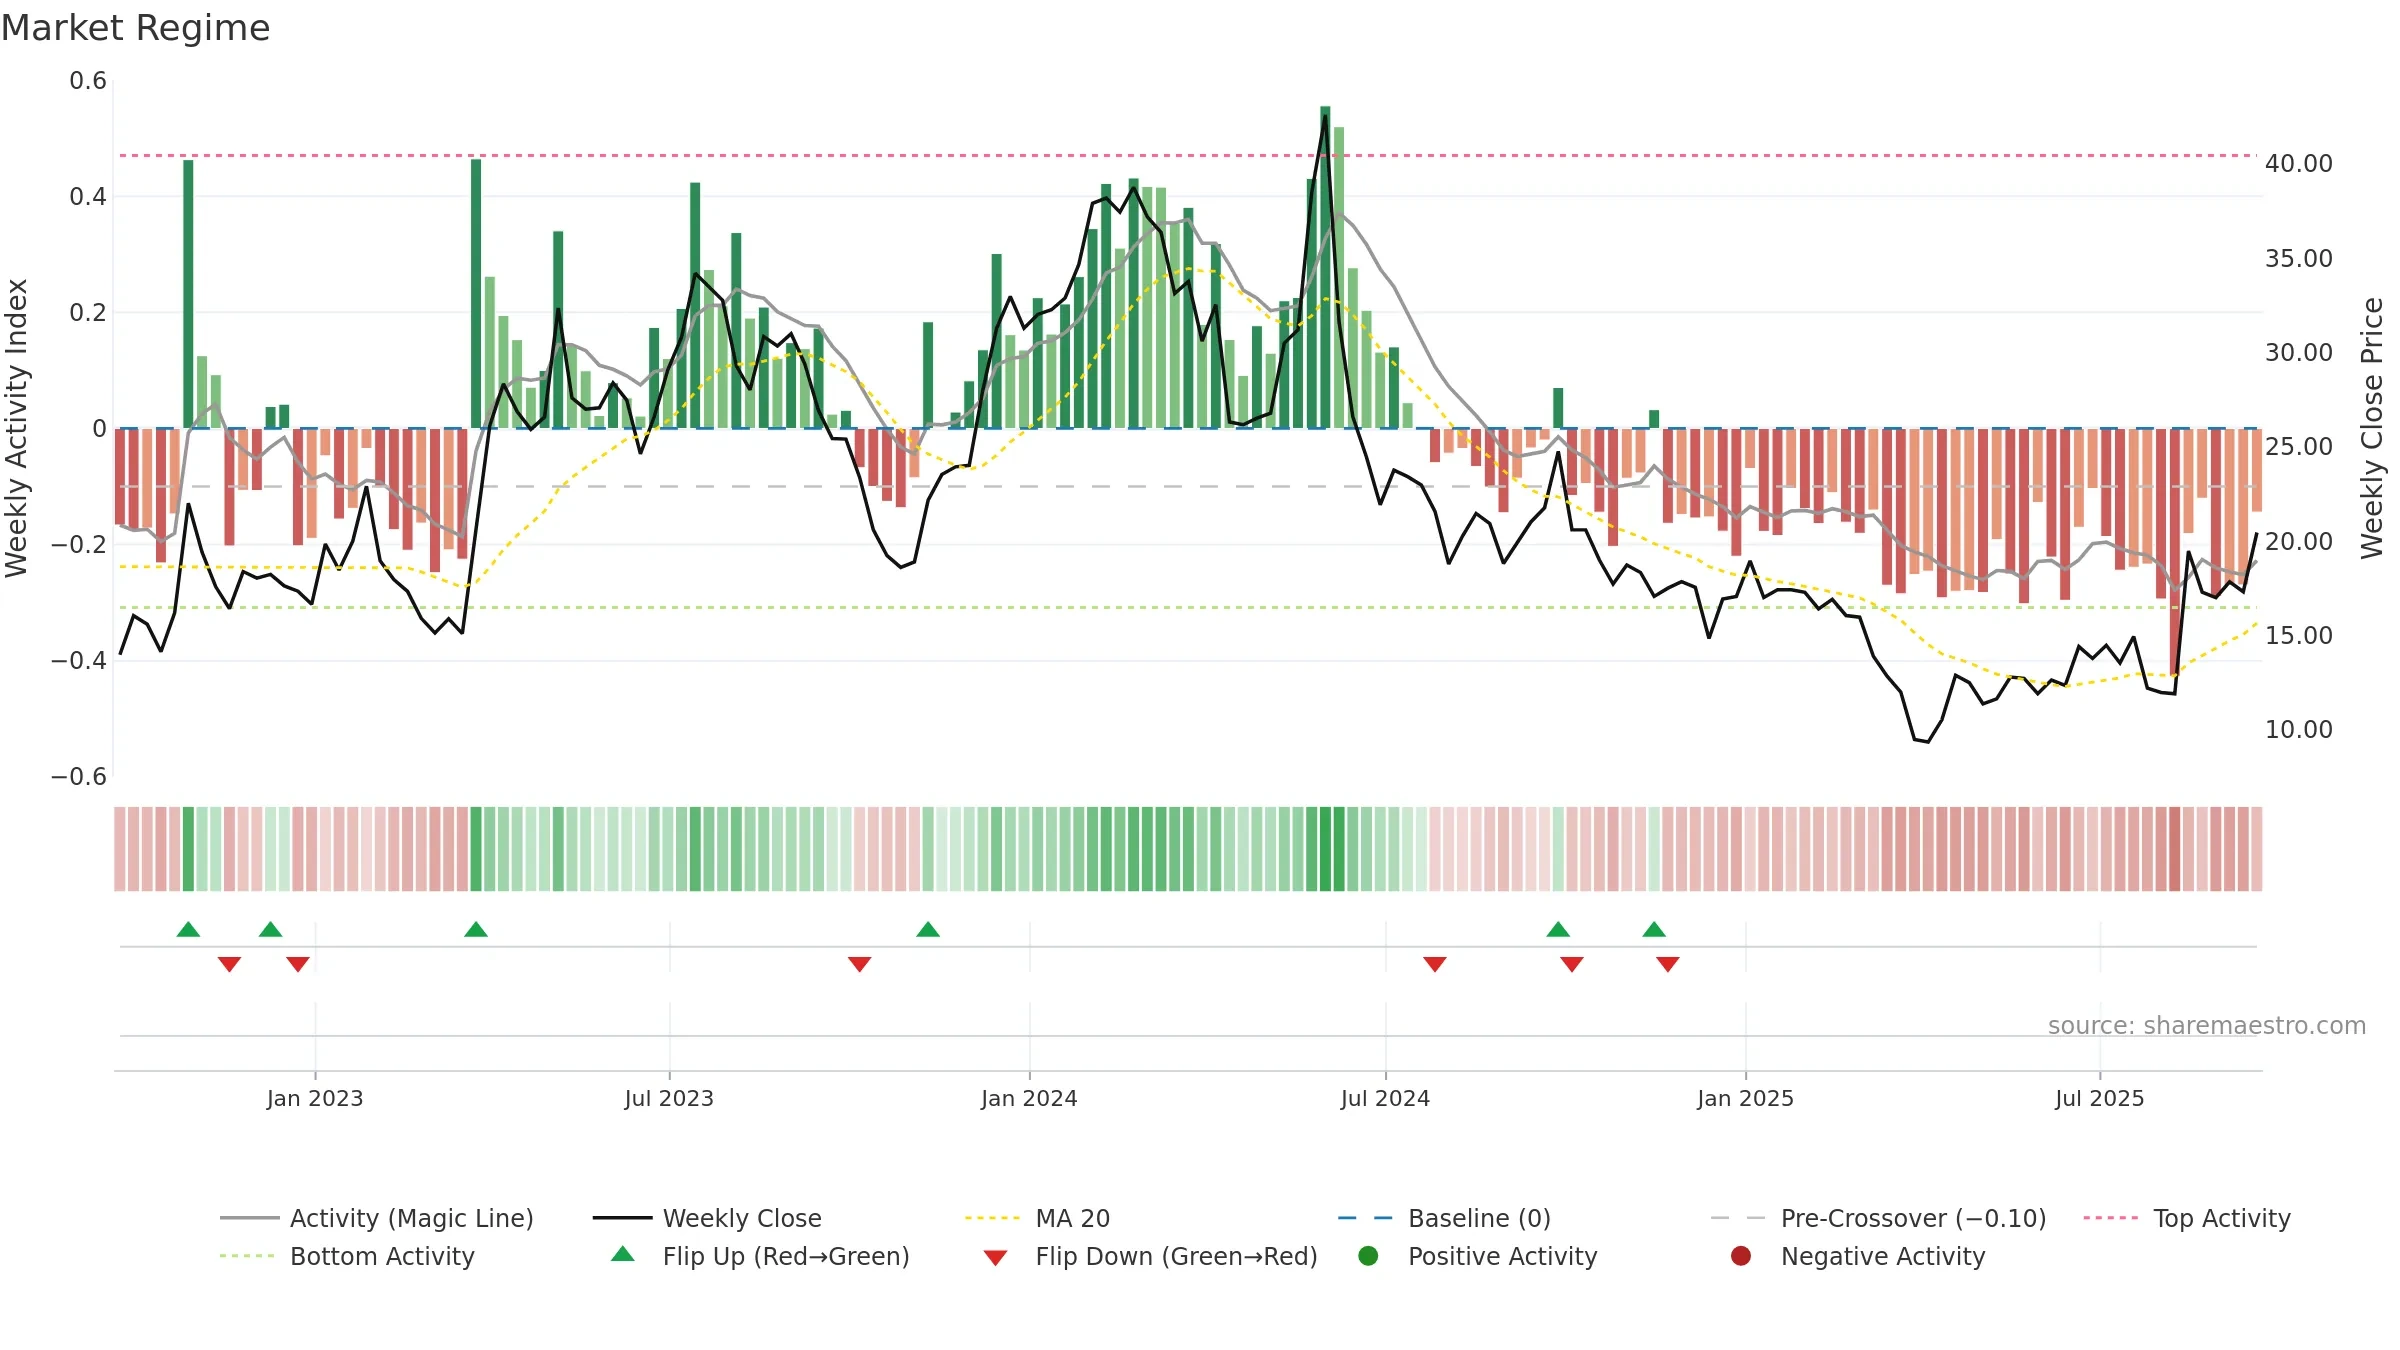
Task: Click the 0.6 activity axis tick
Action: (x=88, y=80)
